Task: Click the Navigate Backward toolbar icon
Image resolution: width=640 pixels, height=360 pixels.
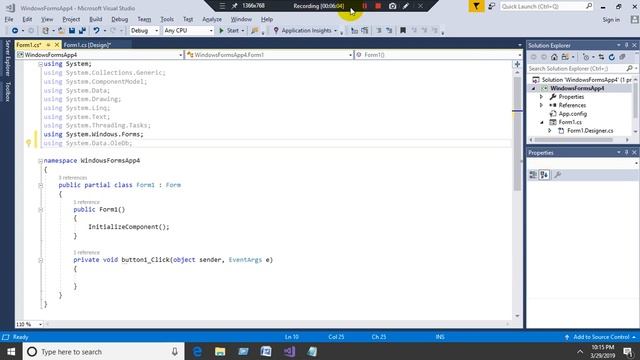Action: pyautogui.click(x=15, y=31)
